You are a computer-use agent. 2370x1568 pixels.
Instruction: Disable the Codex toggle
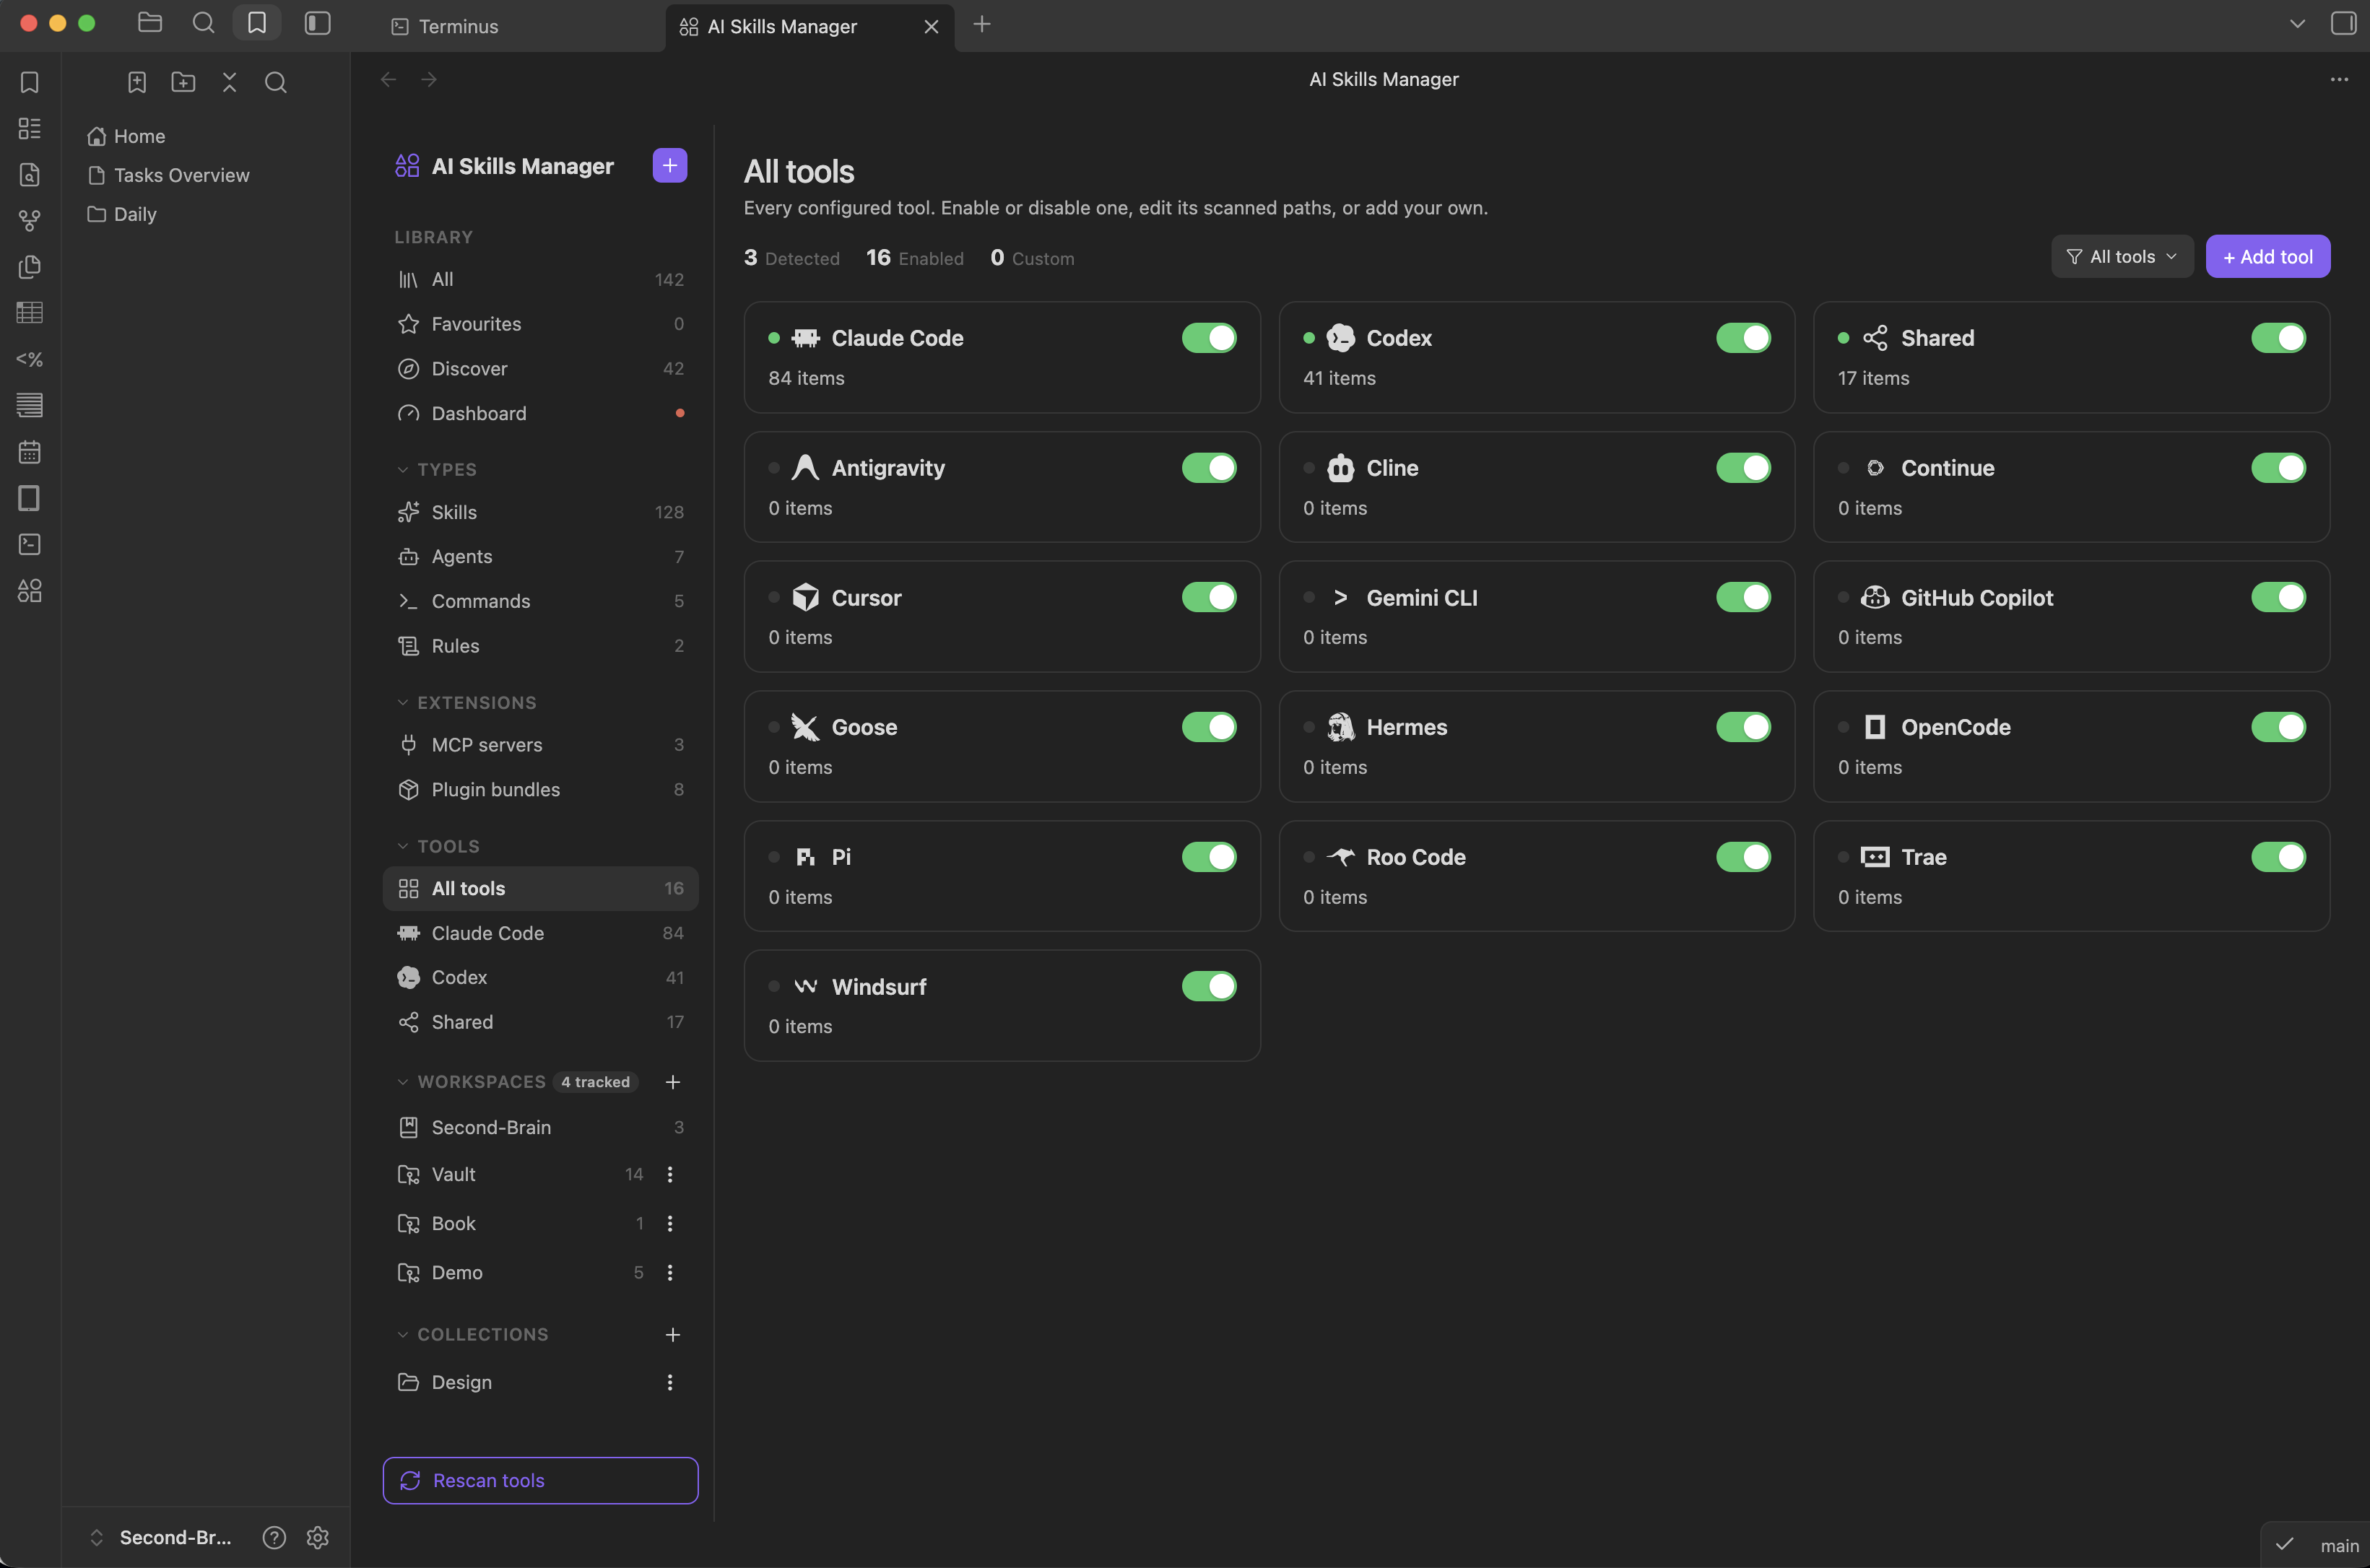(1743, 338)
